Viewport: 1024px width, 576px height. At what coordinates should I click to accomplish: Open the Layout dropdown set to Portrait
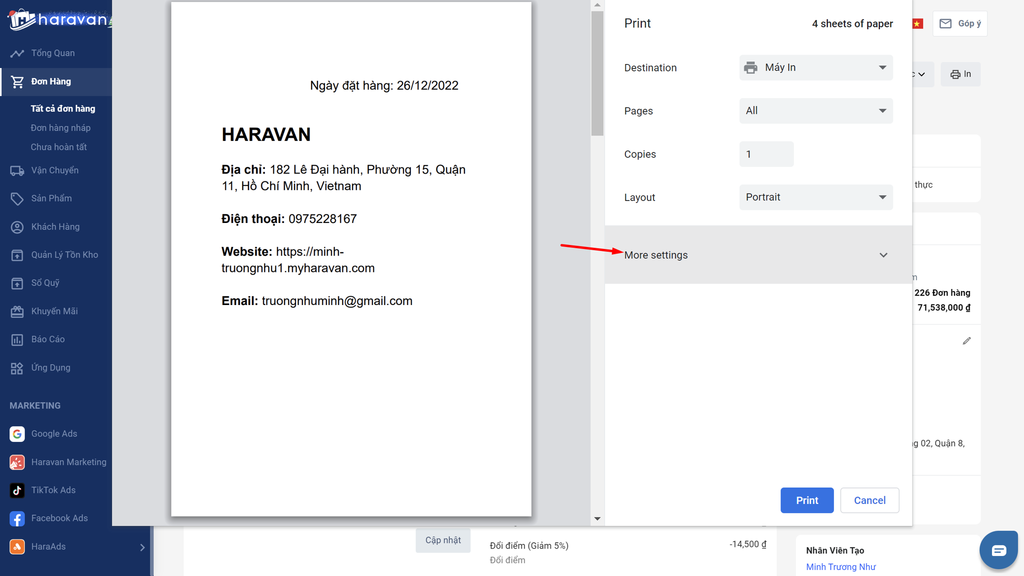coord(816,197)
